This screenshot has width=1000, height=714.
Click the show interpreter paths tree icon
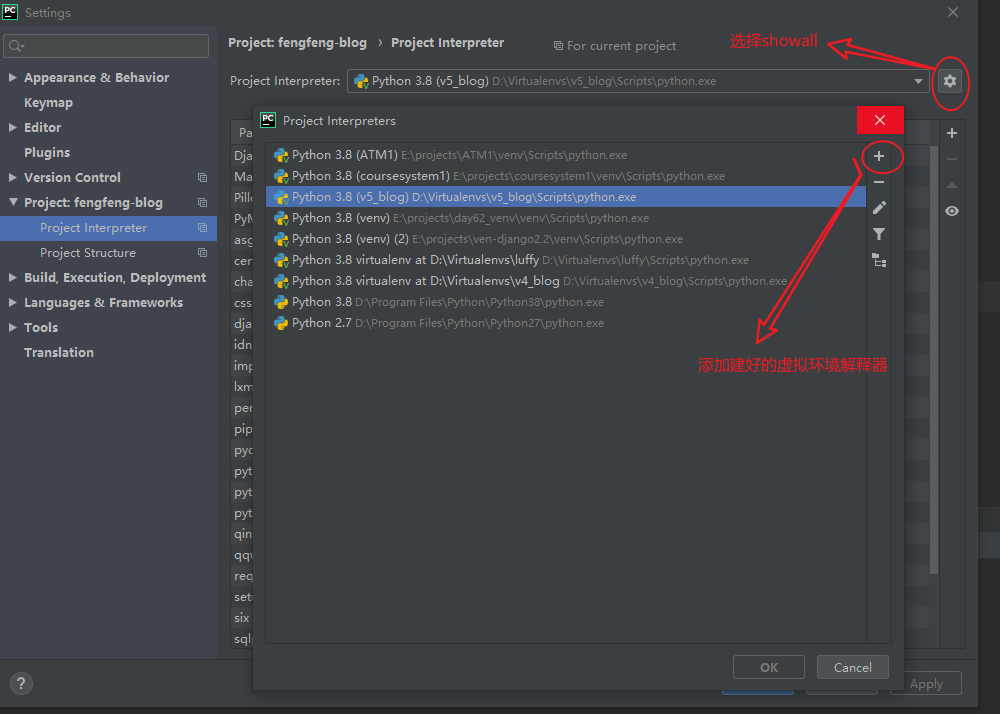tap(879, 260)
